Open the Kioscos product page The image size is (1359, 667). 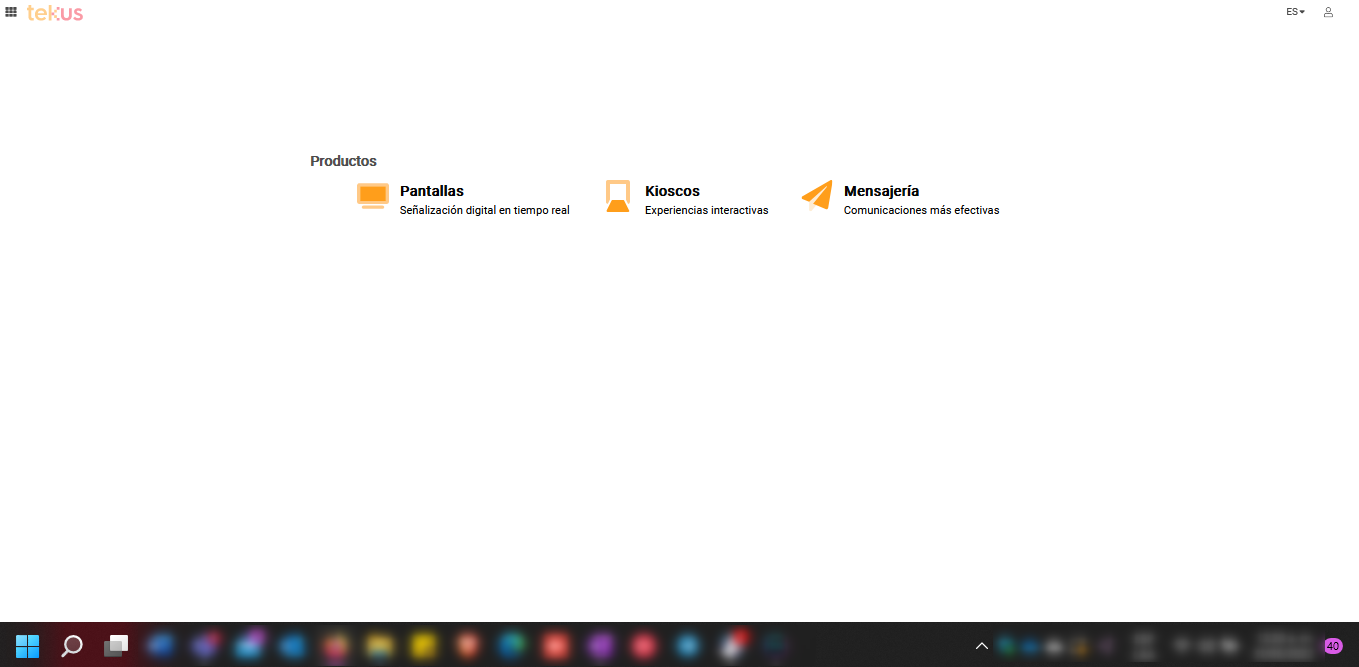click(x=673, y=191)
